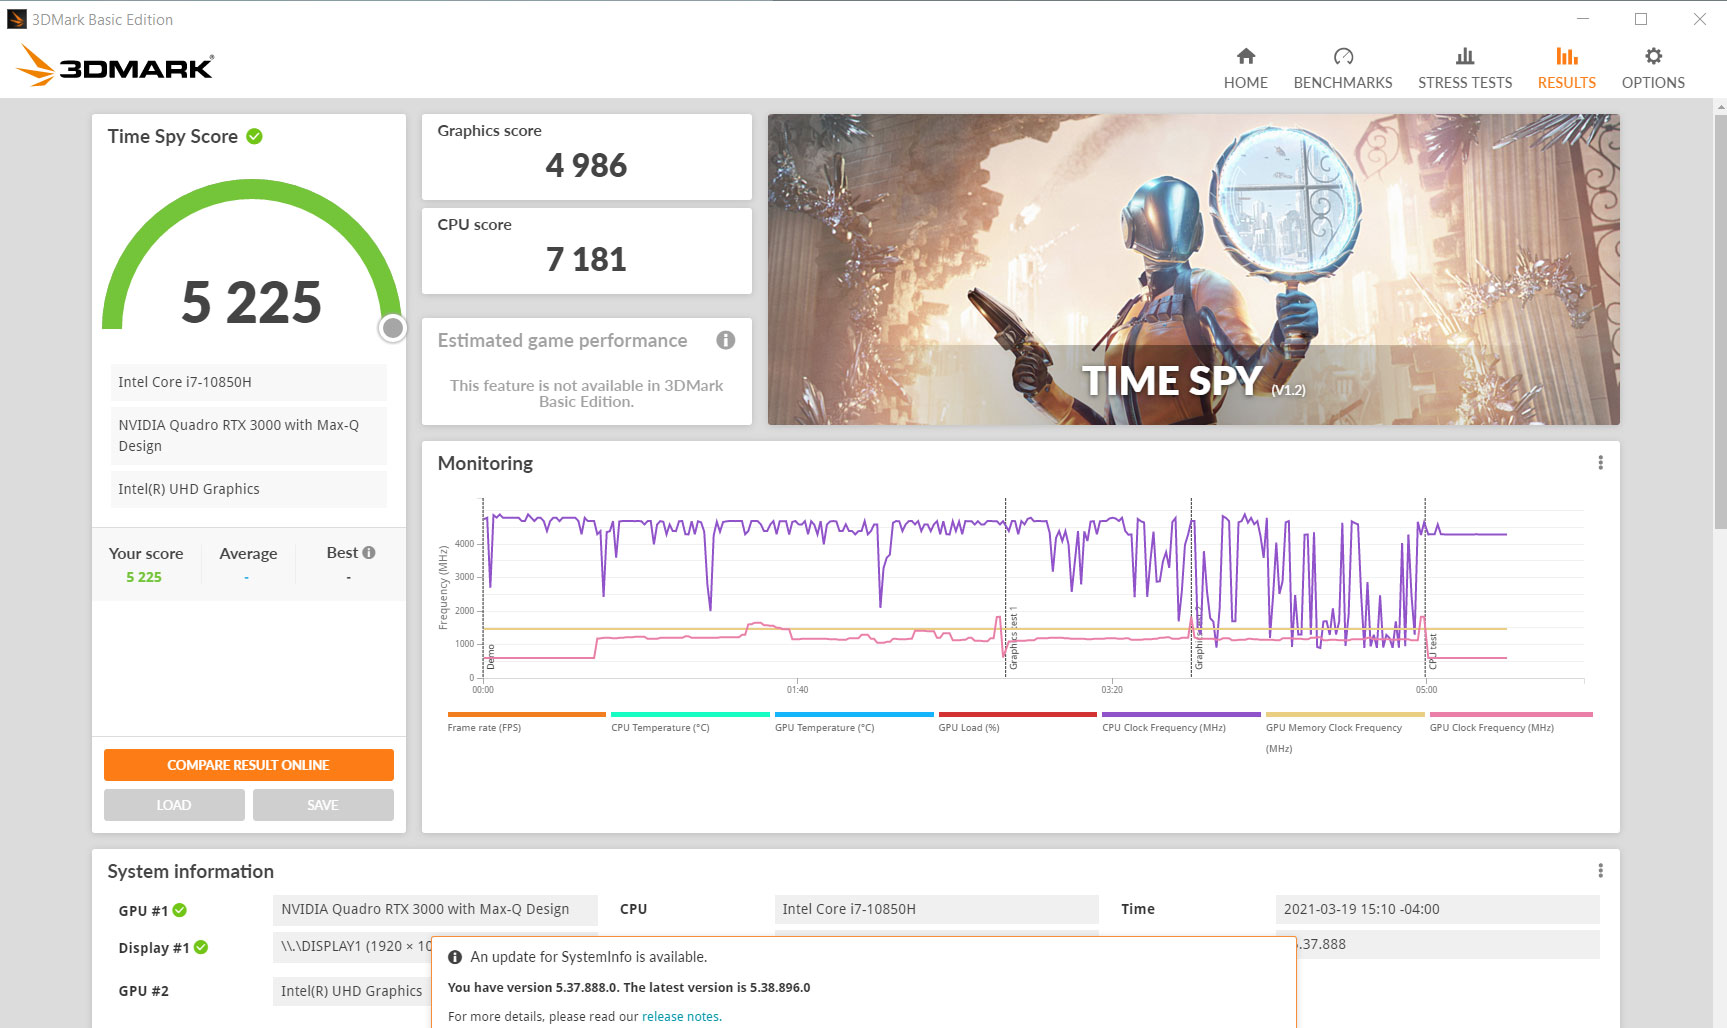Minimize the 3DMark window
The width and height of the screenshot is (1727, 1028).
(x=1583, y=19)
